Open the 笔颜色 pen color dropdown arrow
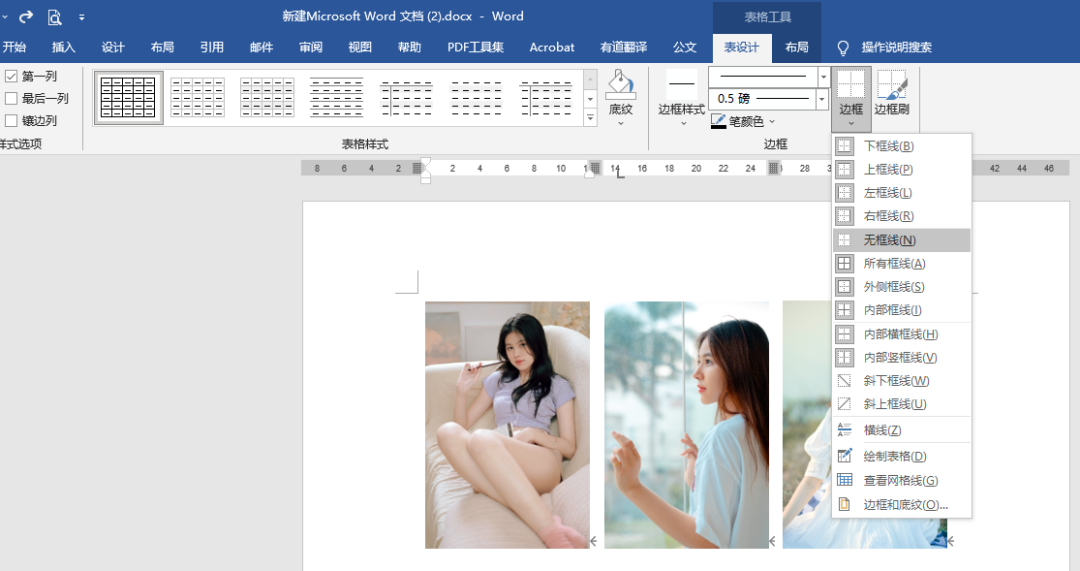Image resolution: width=1080 pixels, height=571 pixels. click(772, 121)
